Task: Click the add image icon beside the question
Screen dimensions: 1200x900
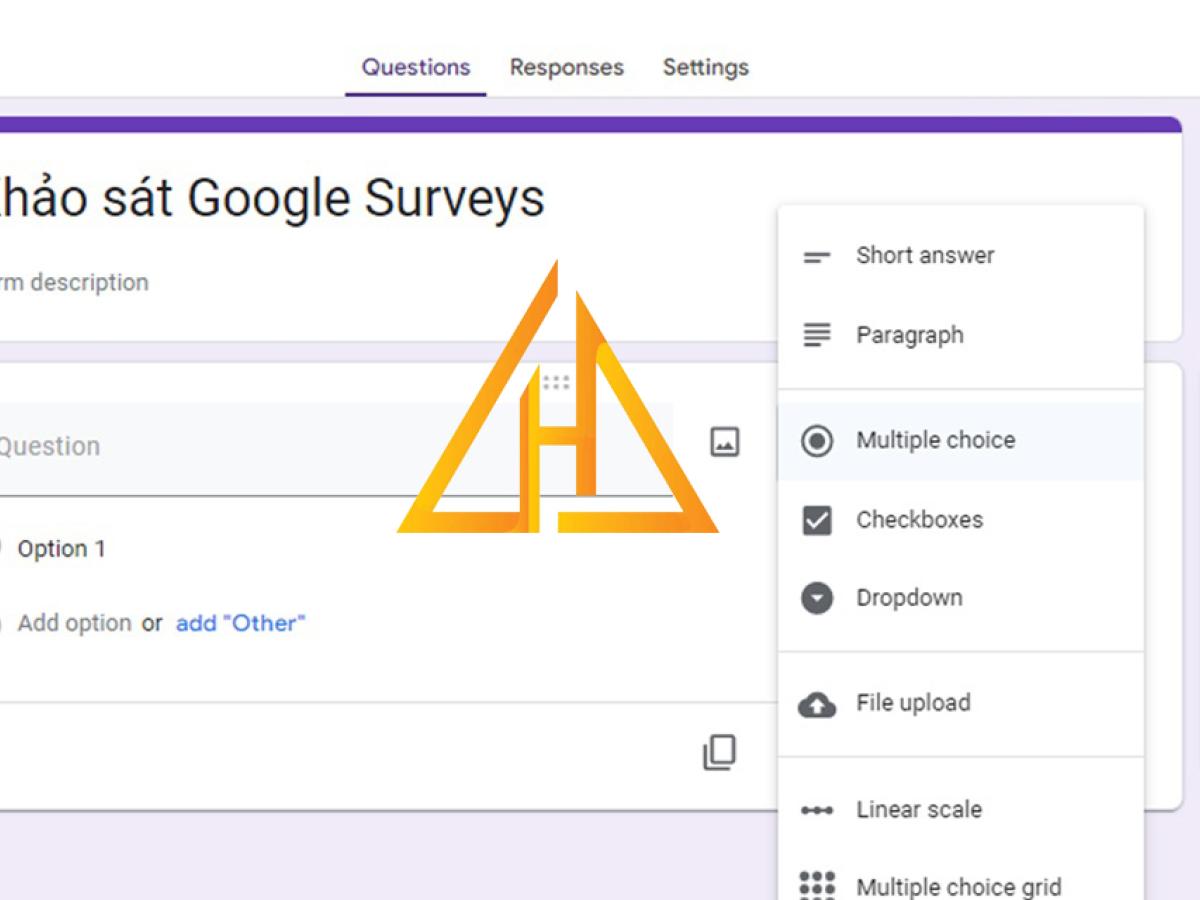Action: pos(724,441)
